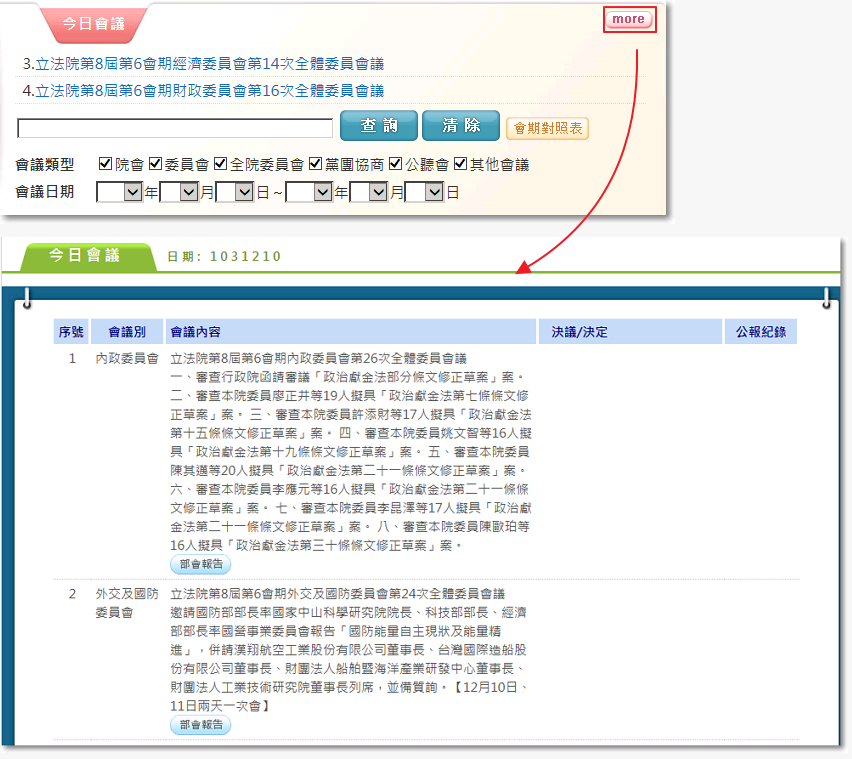Open the end year dropdown

(309, 192)
